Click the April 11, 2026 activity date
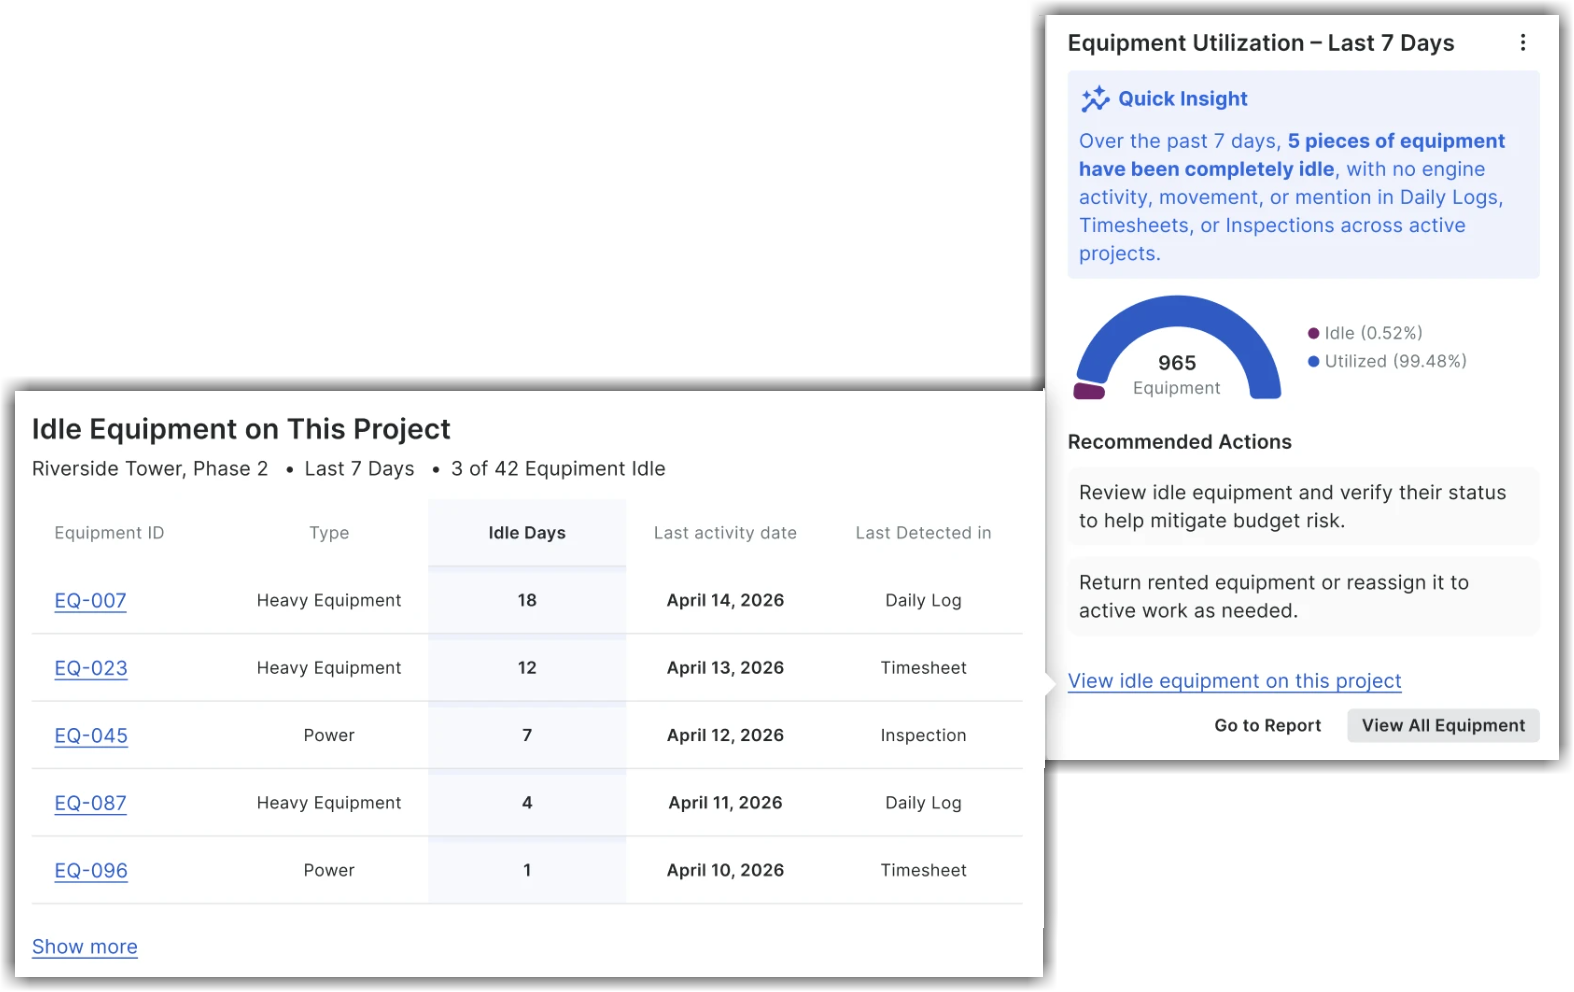 pyautogui.click(x=725, y=803)
